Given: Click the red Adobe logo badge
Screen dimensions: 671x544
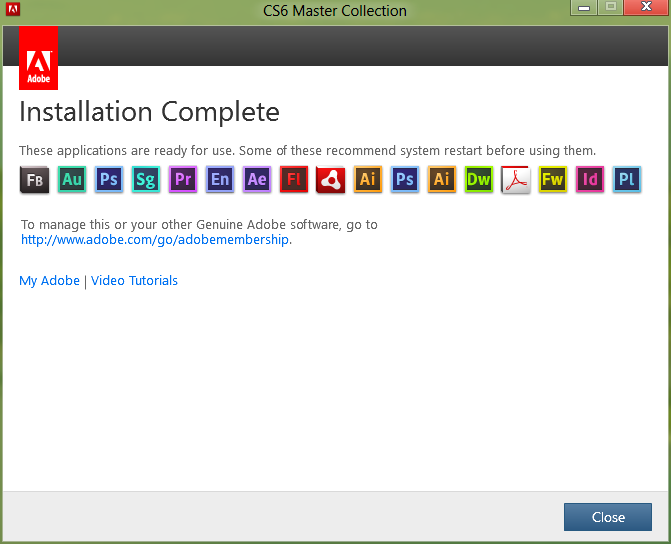Looking at the screenshot, I should coord(39,58).
